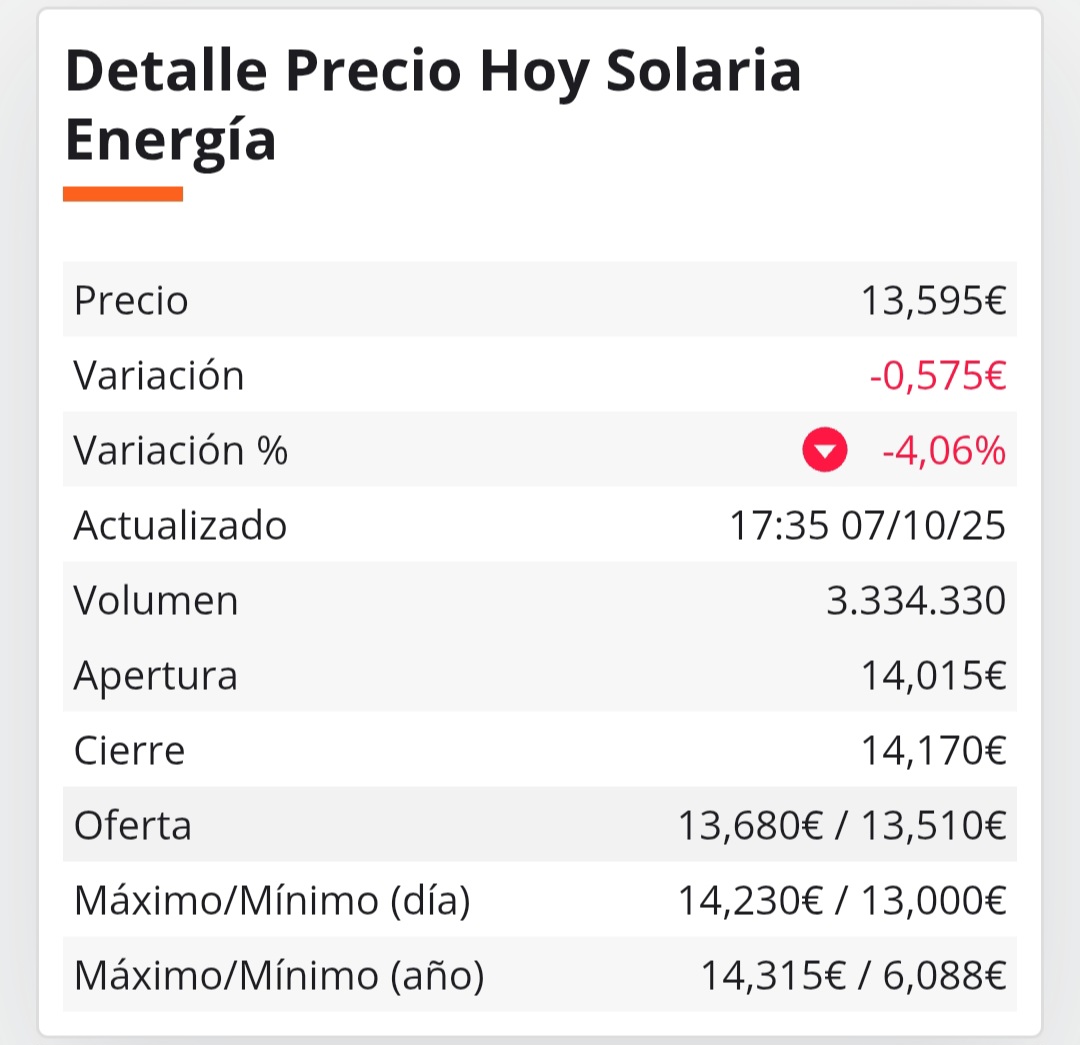1080x1045 pixels.
Task: Click the -4,06% percentage value
Action: click(944, 451)
